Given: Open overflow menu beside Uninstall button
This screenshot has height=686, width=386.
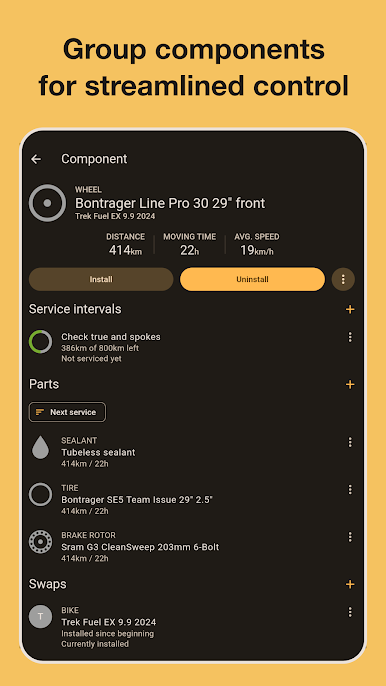Looking at the screenshot, I should point(343,279).
